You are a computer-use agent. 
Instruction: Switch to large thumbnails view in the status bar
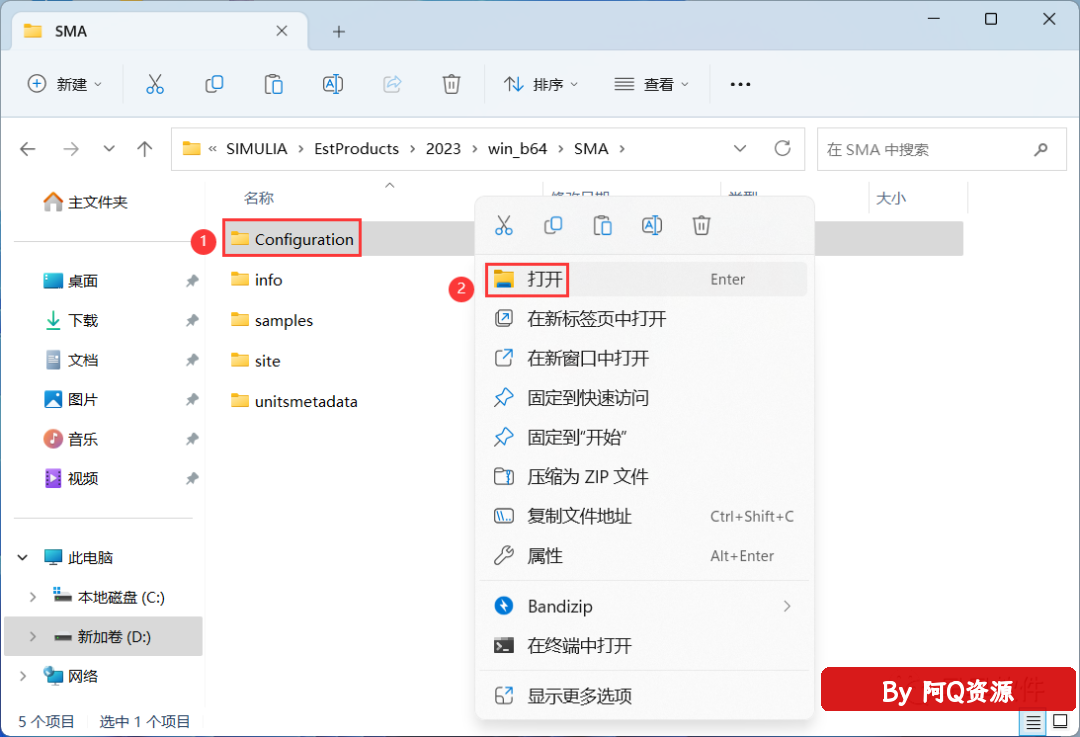[1059, 721]
